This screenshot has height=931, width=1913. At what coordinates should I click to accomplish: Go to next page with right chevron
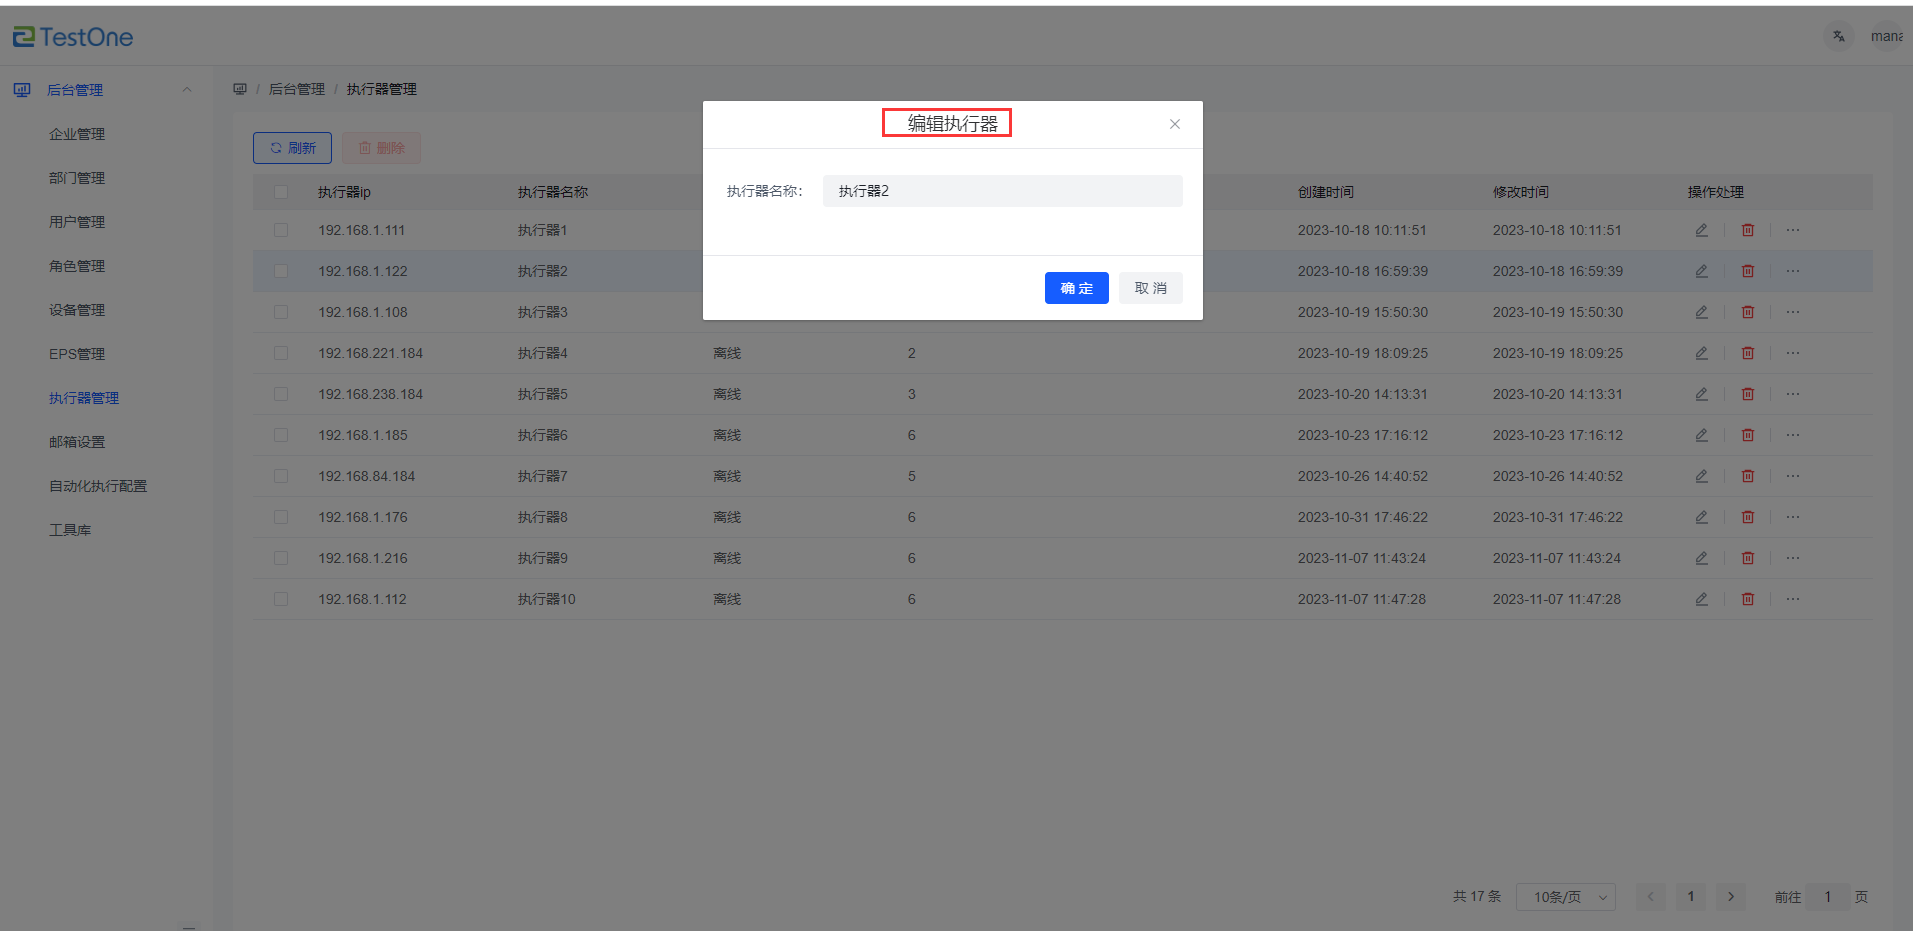[1730, 897]
